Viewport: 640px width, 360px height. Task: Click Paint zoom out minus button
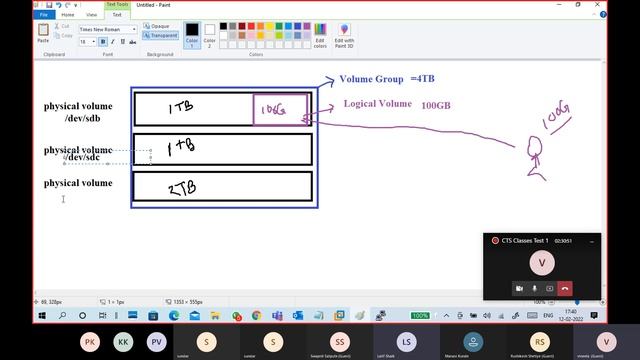(x=551, y=302)
